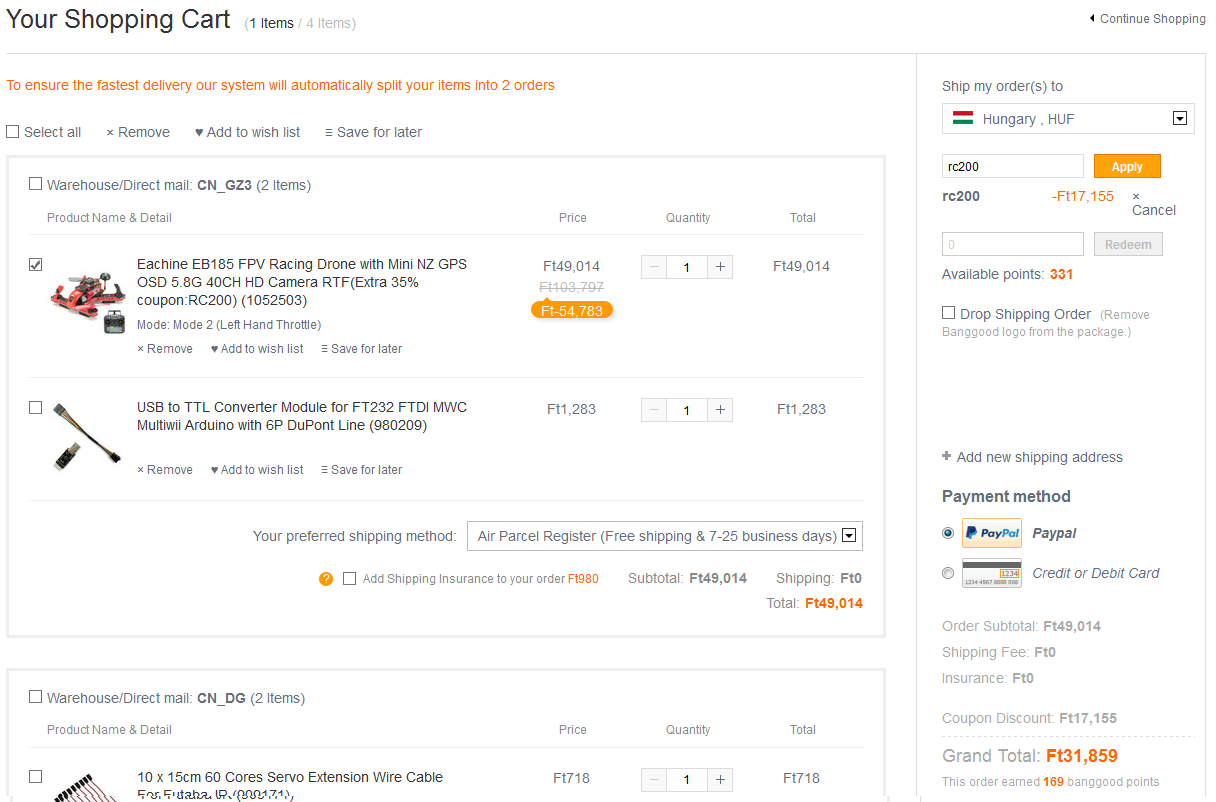Uncheck the Eachine EB185 drone item checkbox

coord(36,265)
